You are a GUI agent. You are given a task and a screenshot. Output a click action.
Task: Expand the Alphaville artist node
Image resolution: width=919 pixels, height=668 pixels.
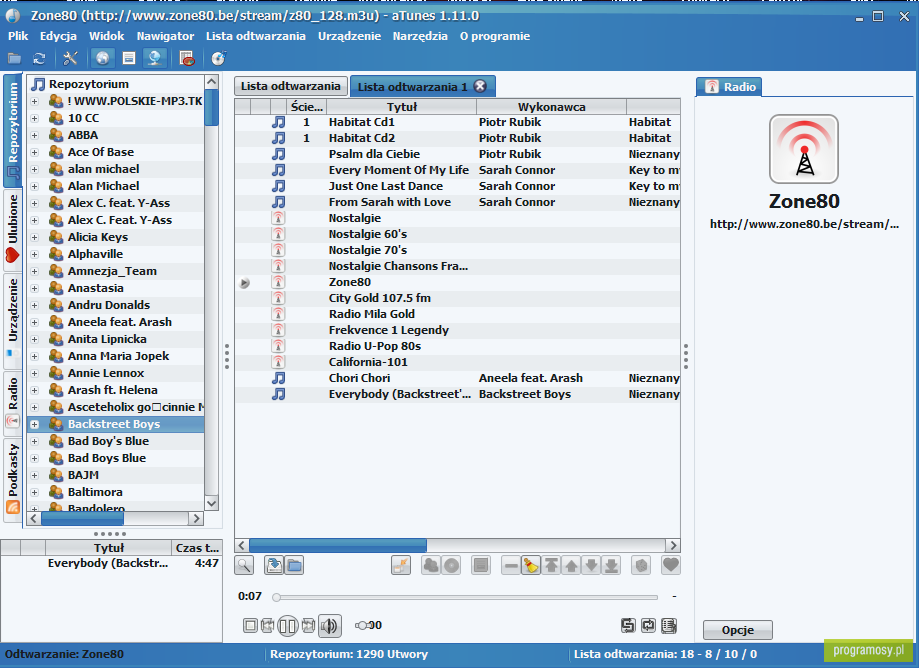click(35, 254)
